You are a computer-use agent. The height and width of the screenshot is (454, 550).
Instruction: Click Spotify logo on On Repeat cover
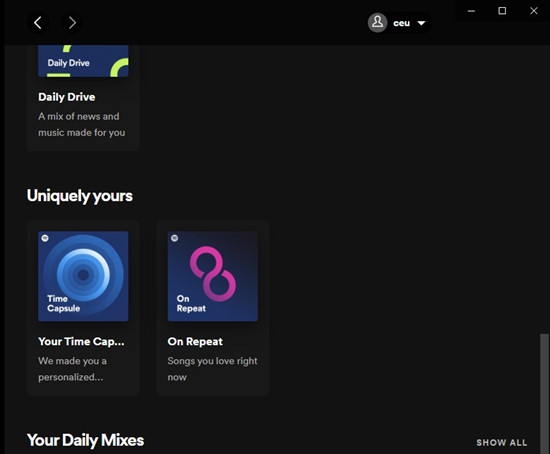(x=174, y=238)
